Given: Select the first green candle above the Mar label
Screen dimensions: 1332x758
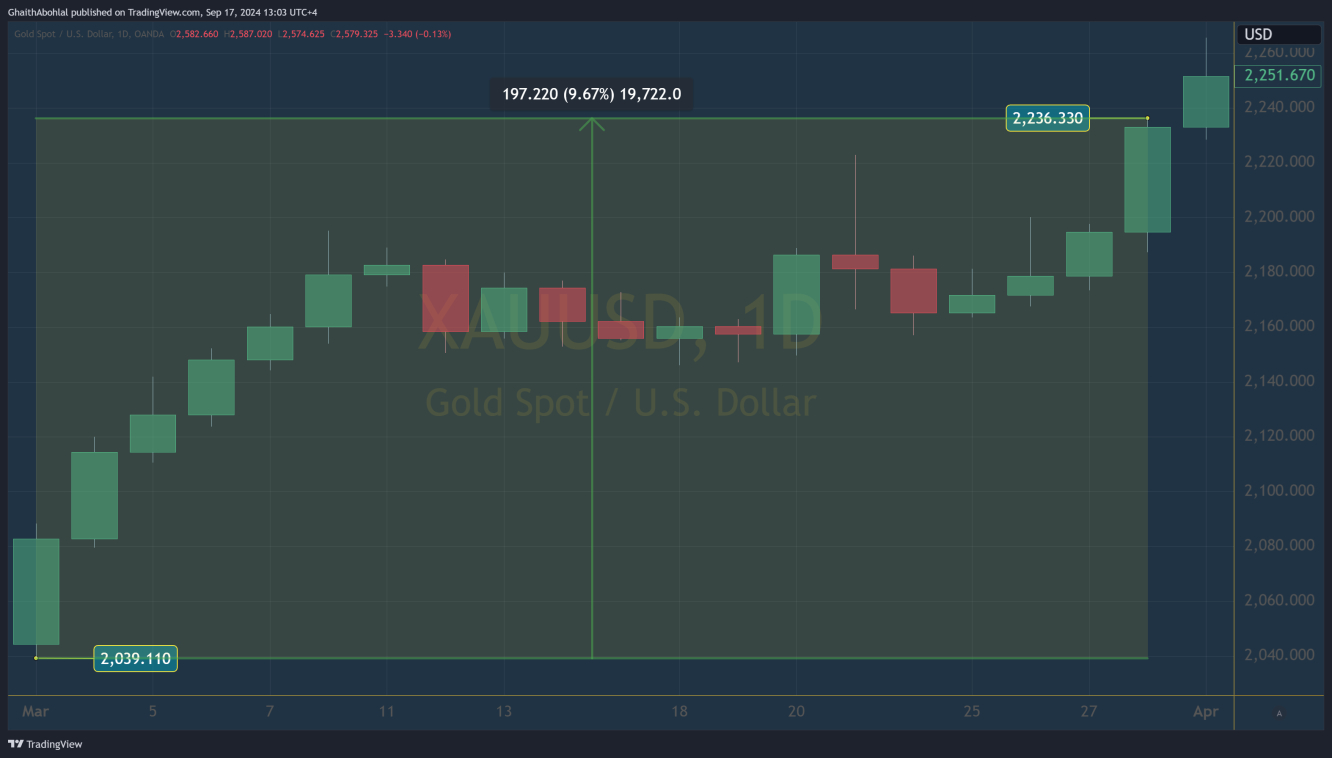Looking at the screenshot, I should (35, 591).
